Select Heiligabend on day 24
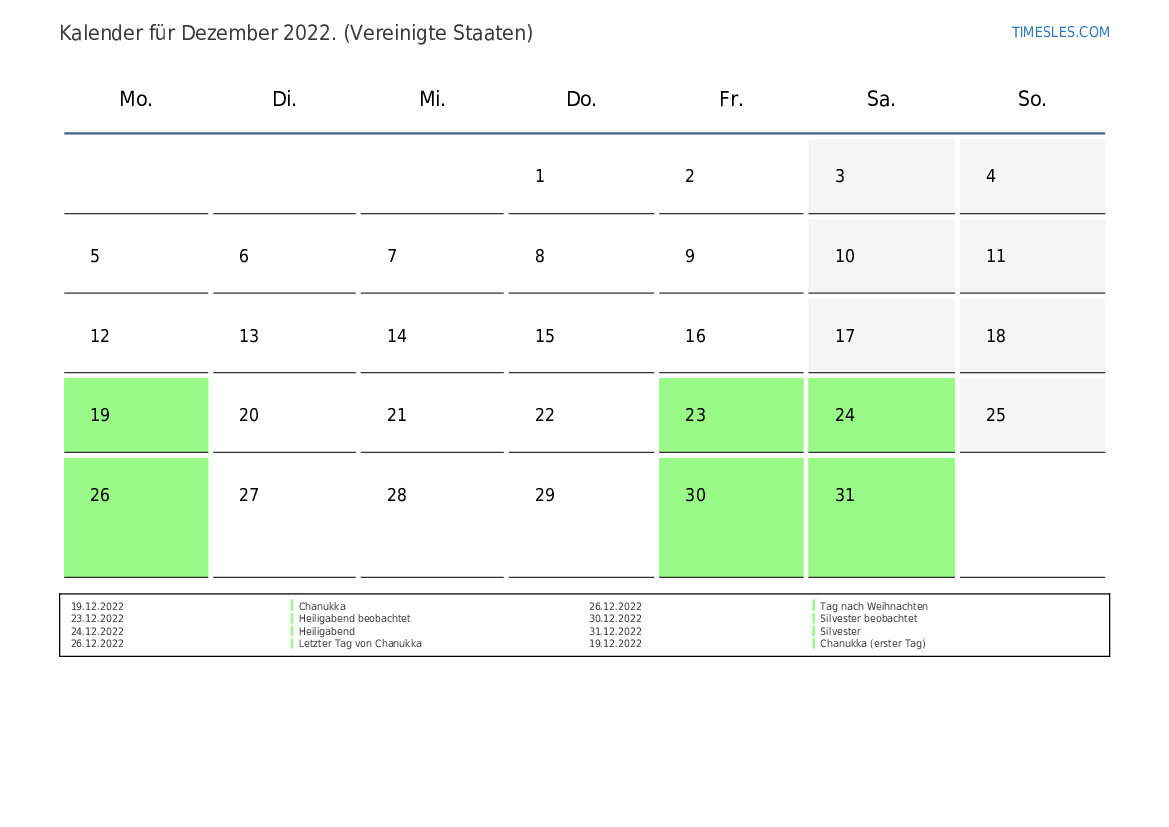This screenshot has width=1169, height=827. coord(881,415)
